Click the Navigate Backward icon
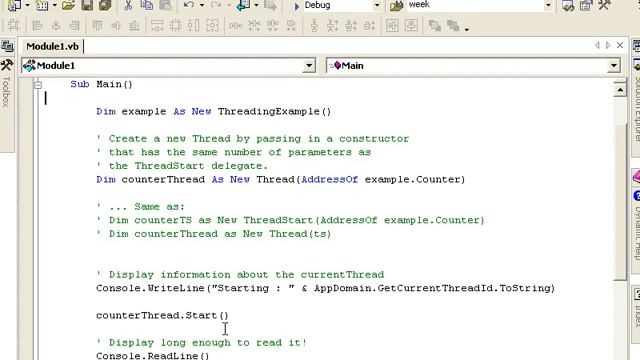Screen dimensions: 640x360 point(244,5)
